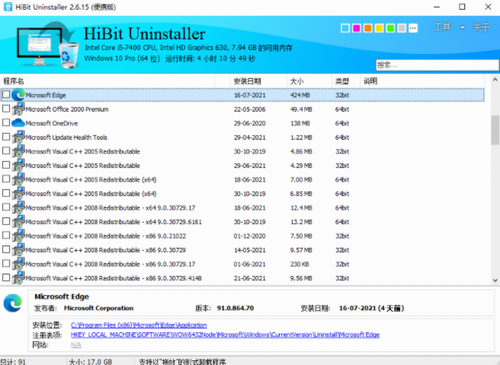Click the icon of Visual C++ 2008 x86 9.0.21022
Viewport: 500px width, 365px height.
pyautogui.click(x=18, y=236)
